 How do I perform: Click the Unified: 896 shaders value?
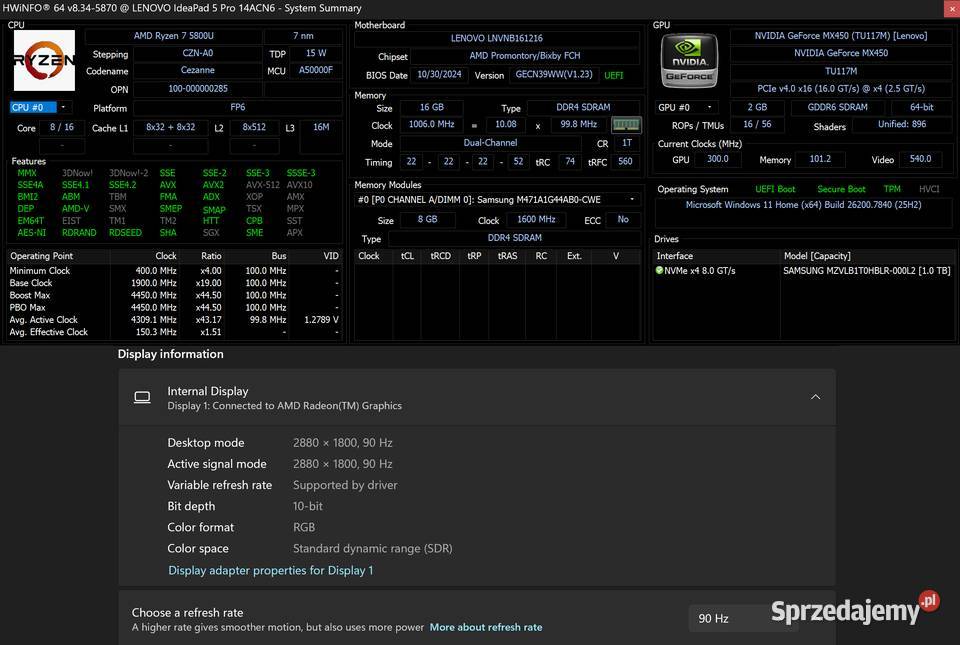click(x=902, y=124)
